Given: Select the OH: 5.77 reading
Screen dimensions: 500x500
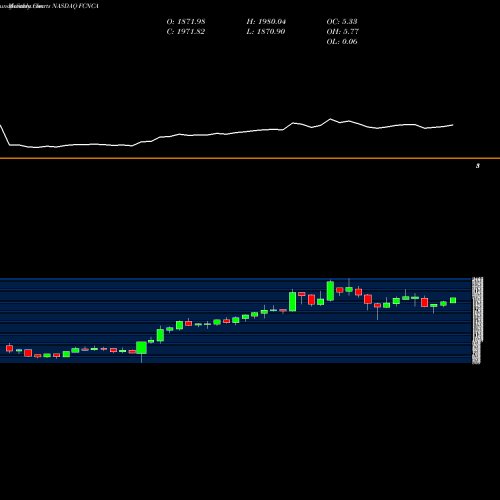Looking at the screenshot, I should point(343,32).
